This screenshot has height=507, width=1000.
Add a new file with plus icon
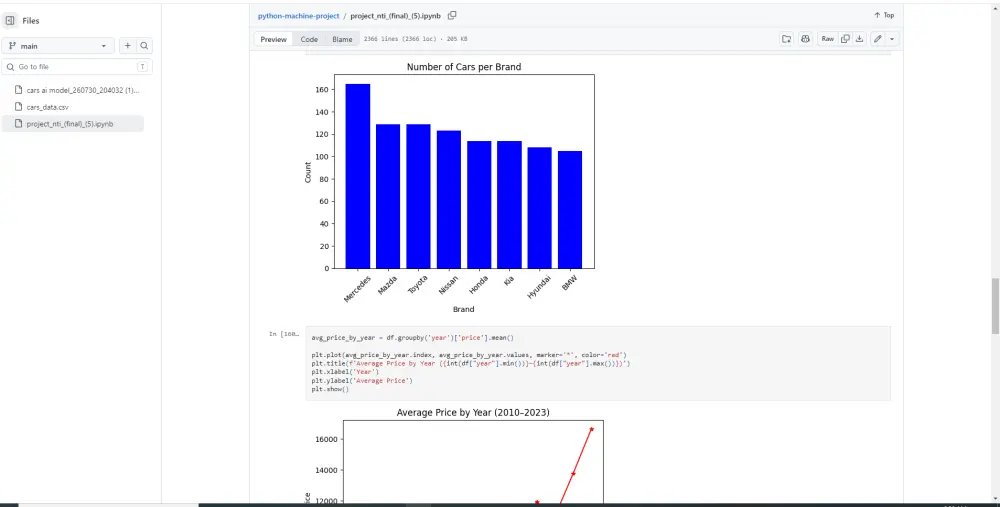[x=128, y=46]
